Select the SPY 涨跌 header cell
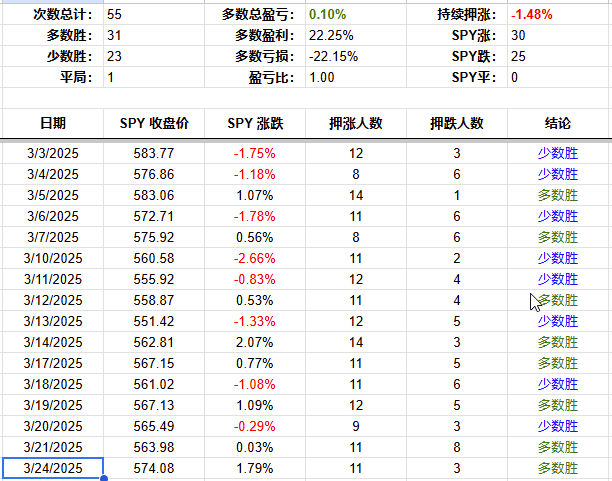 click(255, 124)
